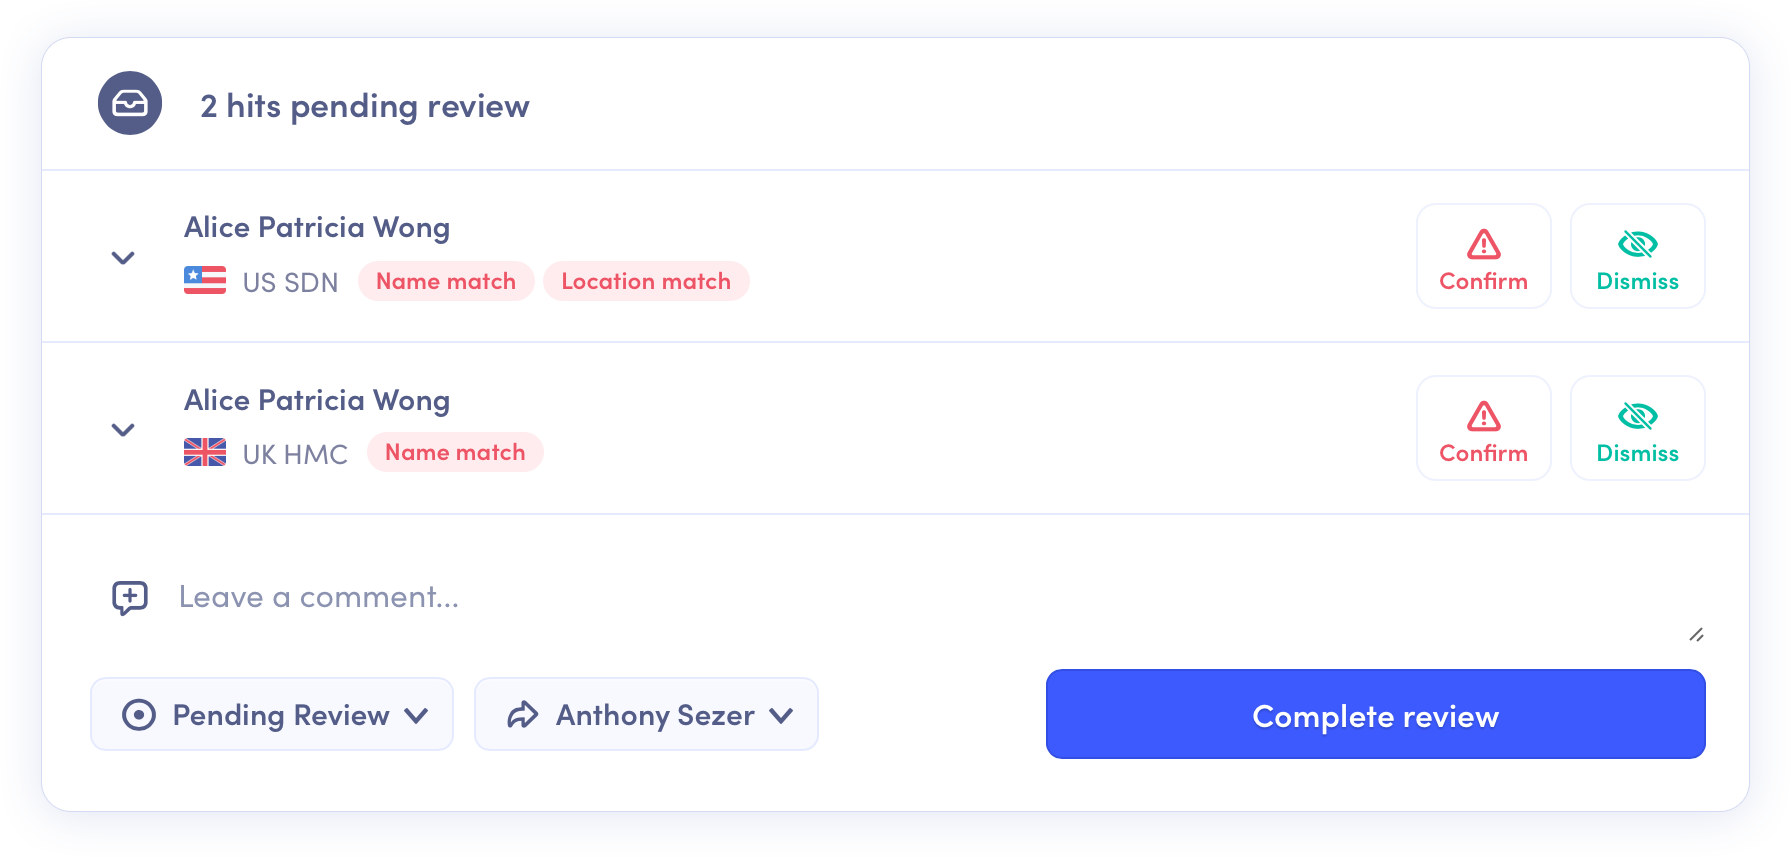This screenshot has height=857, width=1791.
Task: Click the US flag icon for US SDN
Action: coord(205,280)
